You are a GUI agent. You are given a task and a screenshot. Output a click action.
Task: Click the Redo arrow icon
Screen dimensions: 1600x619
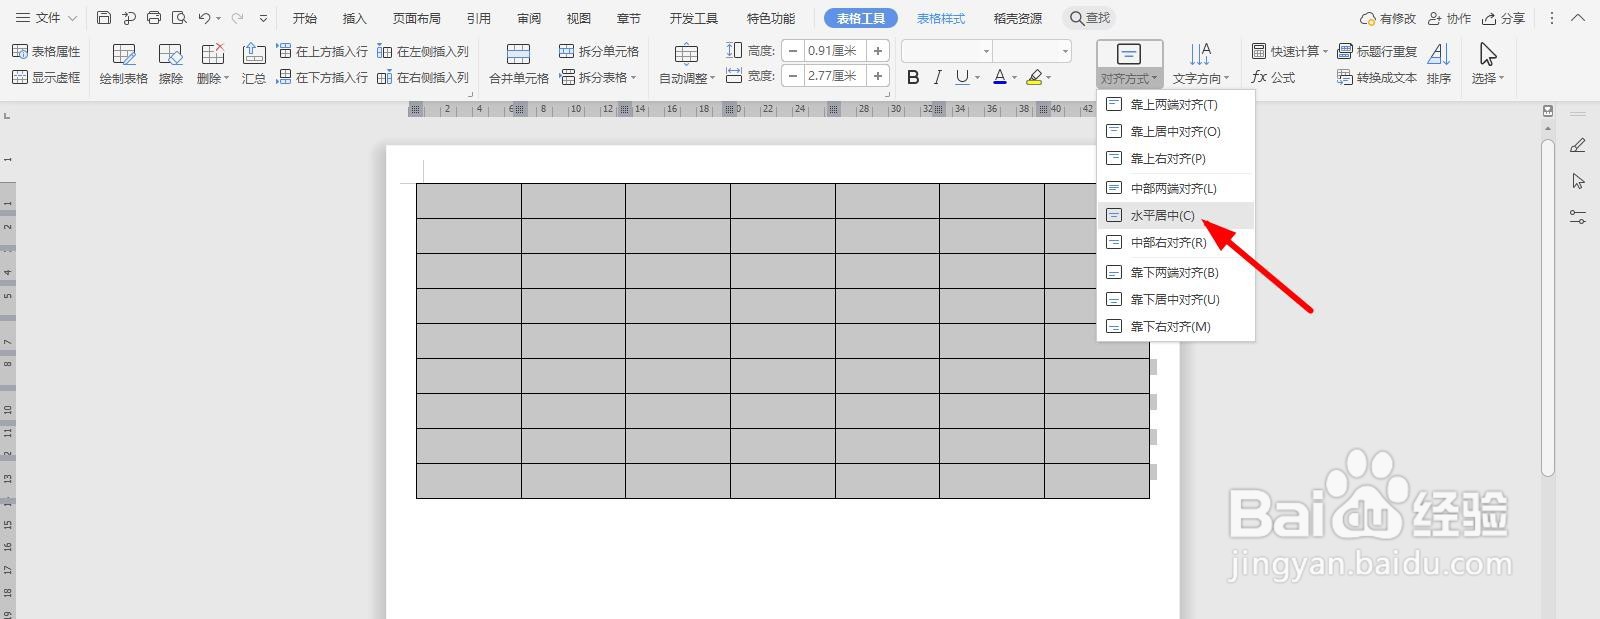237,18
